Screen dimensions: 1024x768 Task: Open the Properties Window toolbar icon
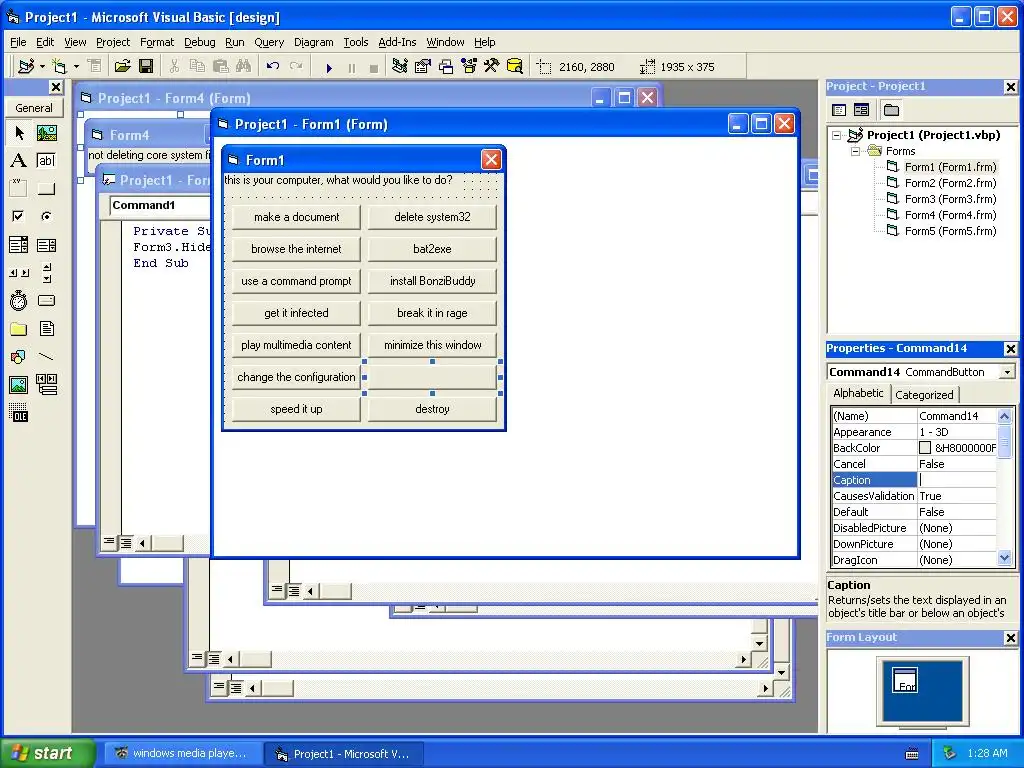click(x=423, y=67)
